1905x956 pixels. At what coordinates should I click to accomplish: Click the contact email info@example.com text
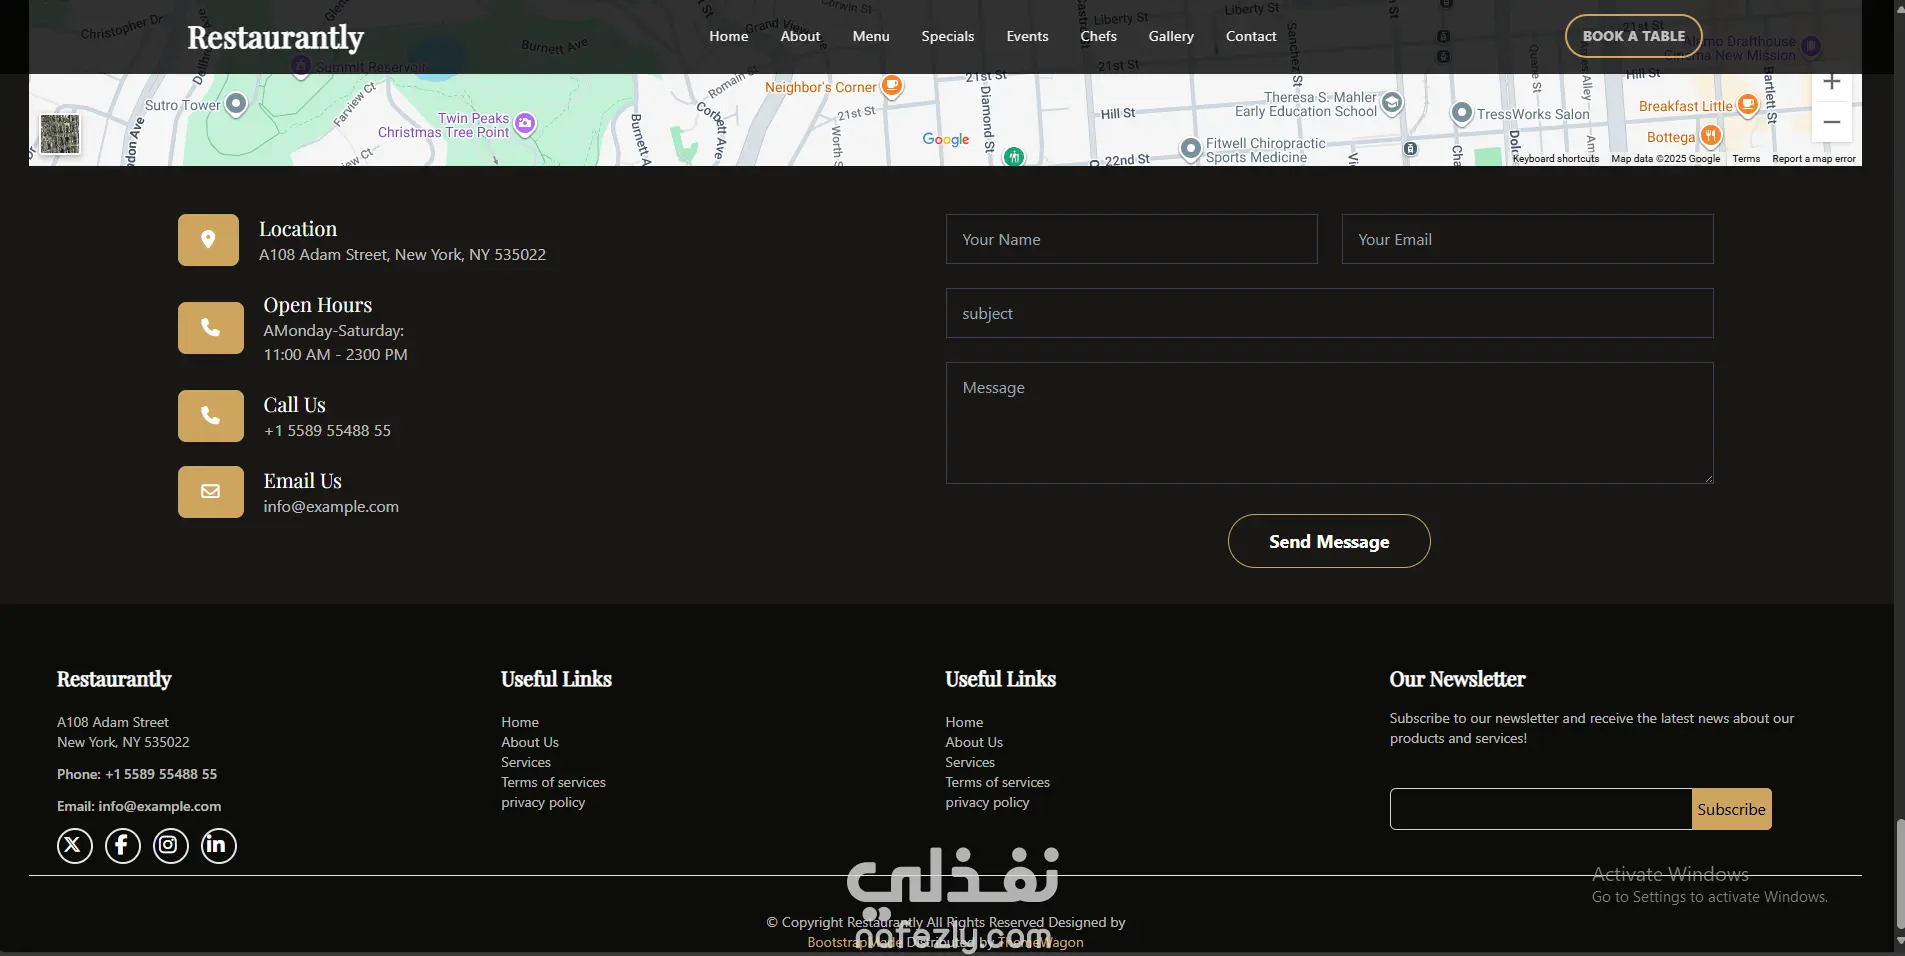331,507
